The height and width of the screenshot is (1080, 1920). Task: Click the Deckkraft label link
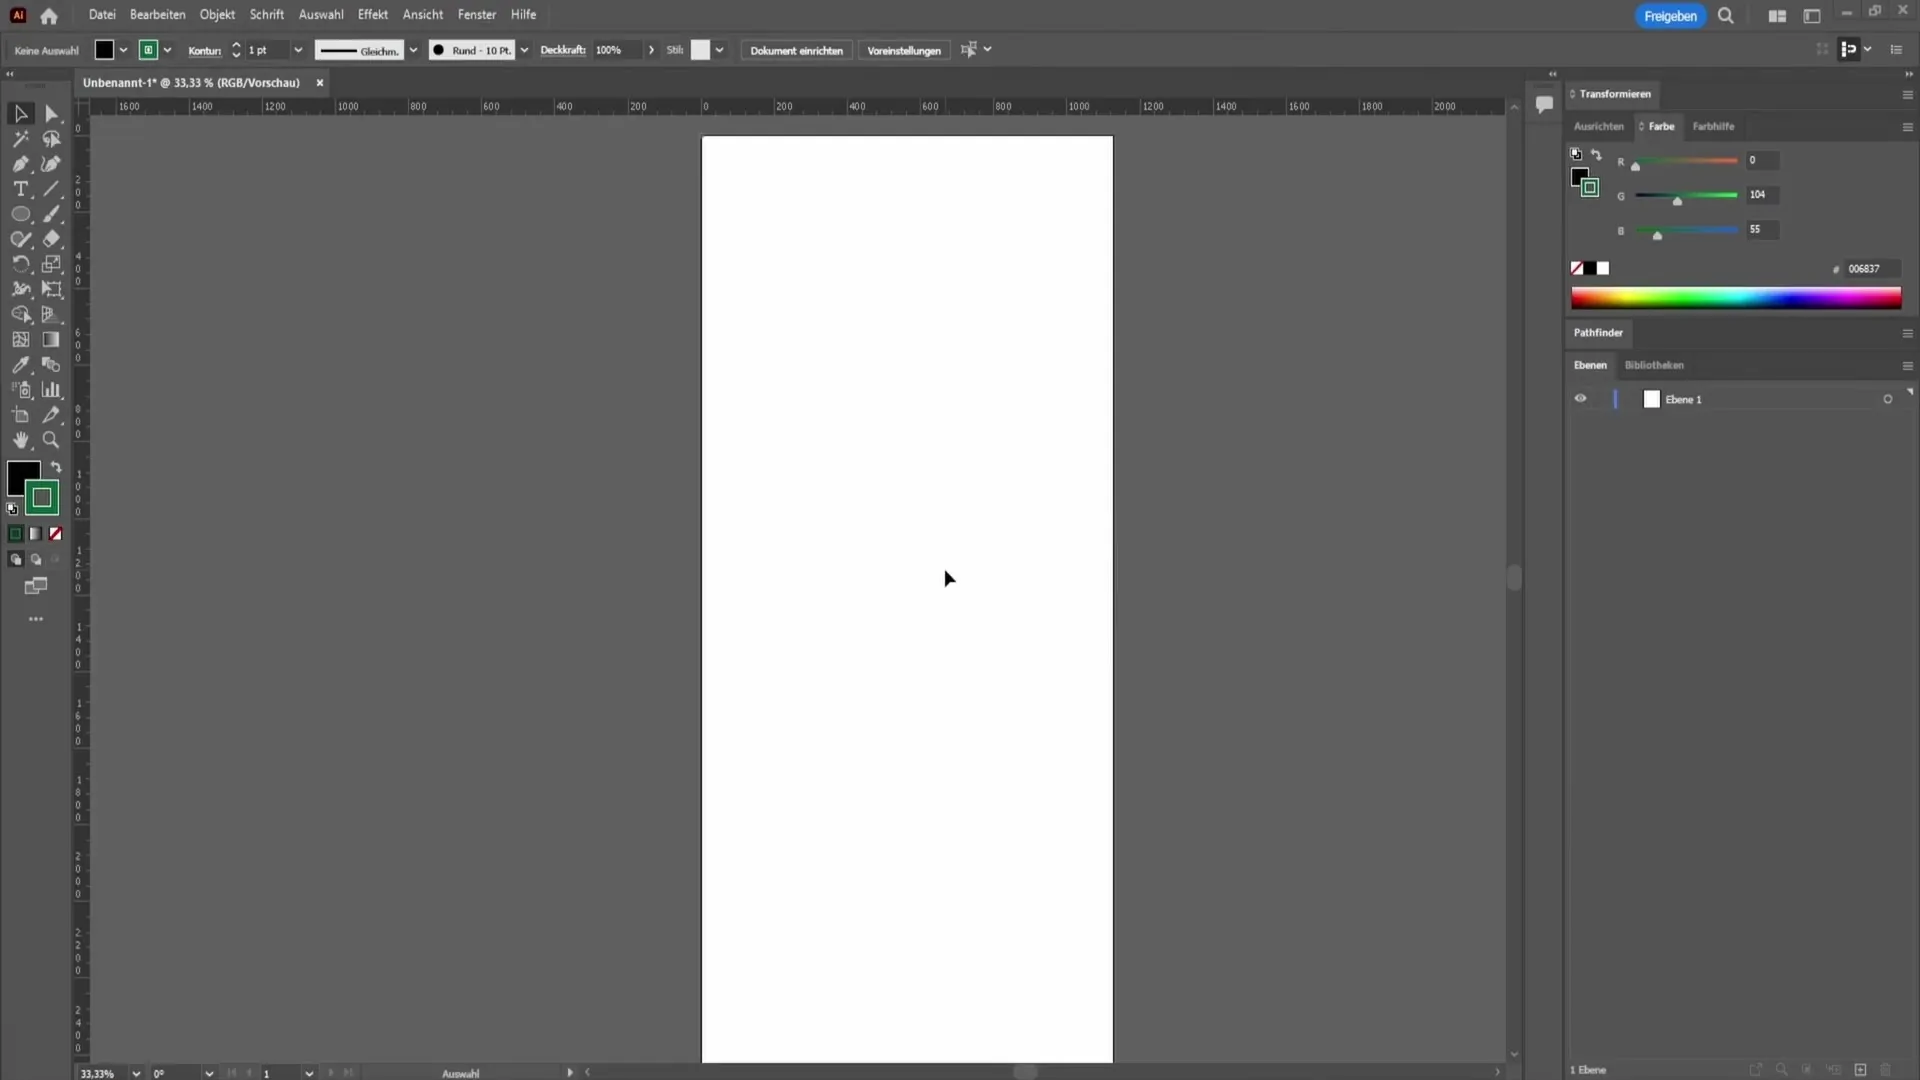pos(563,50)
